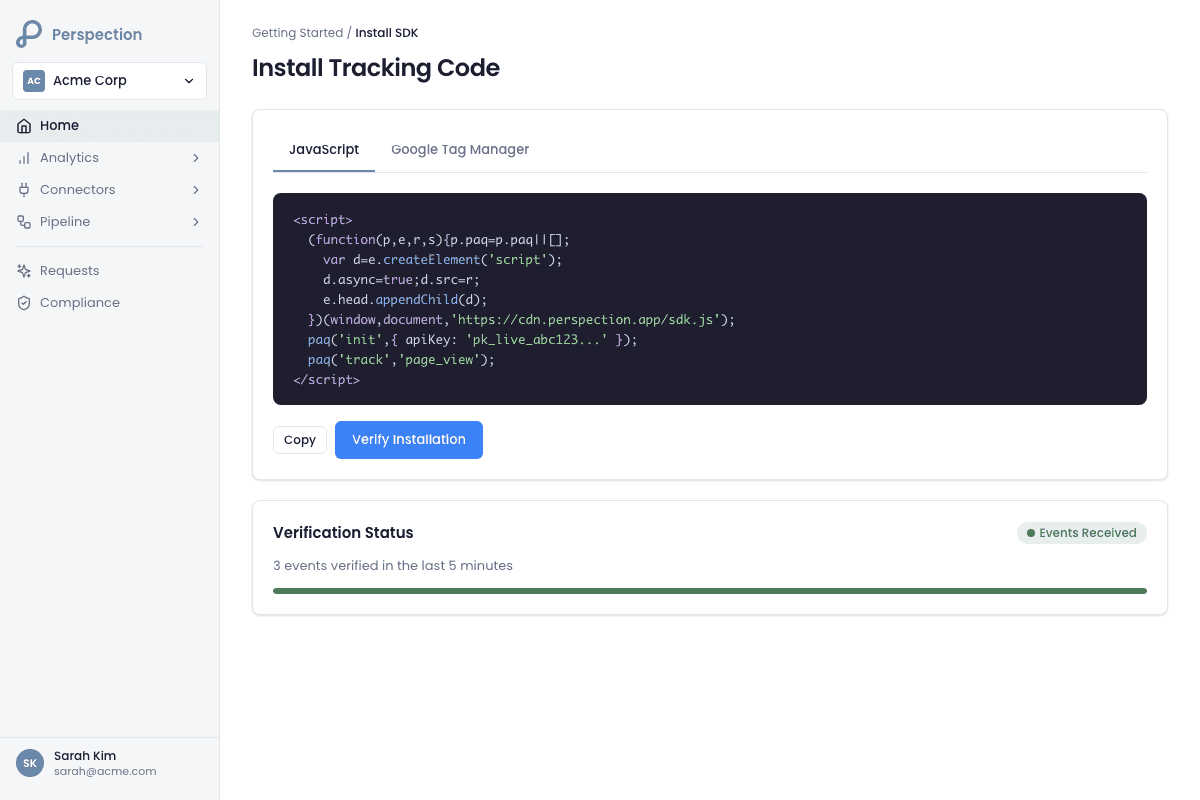Click the Perspection brand name
Screen dimensions: 1200x800
coord(97,34)
